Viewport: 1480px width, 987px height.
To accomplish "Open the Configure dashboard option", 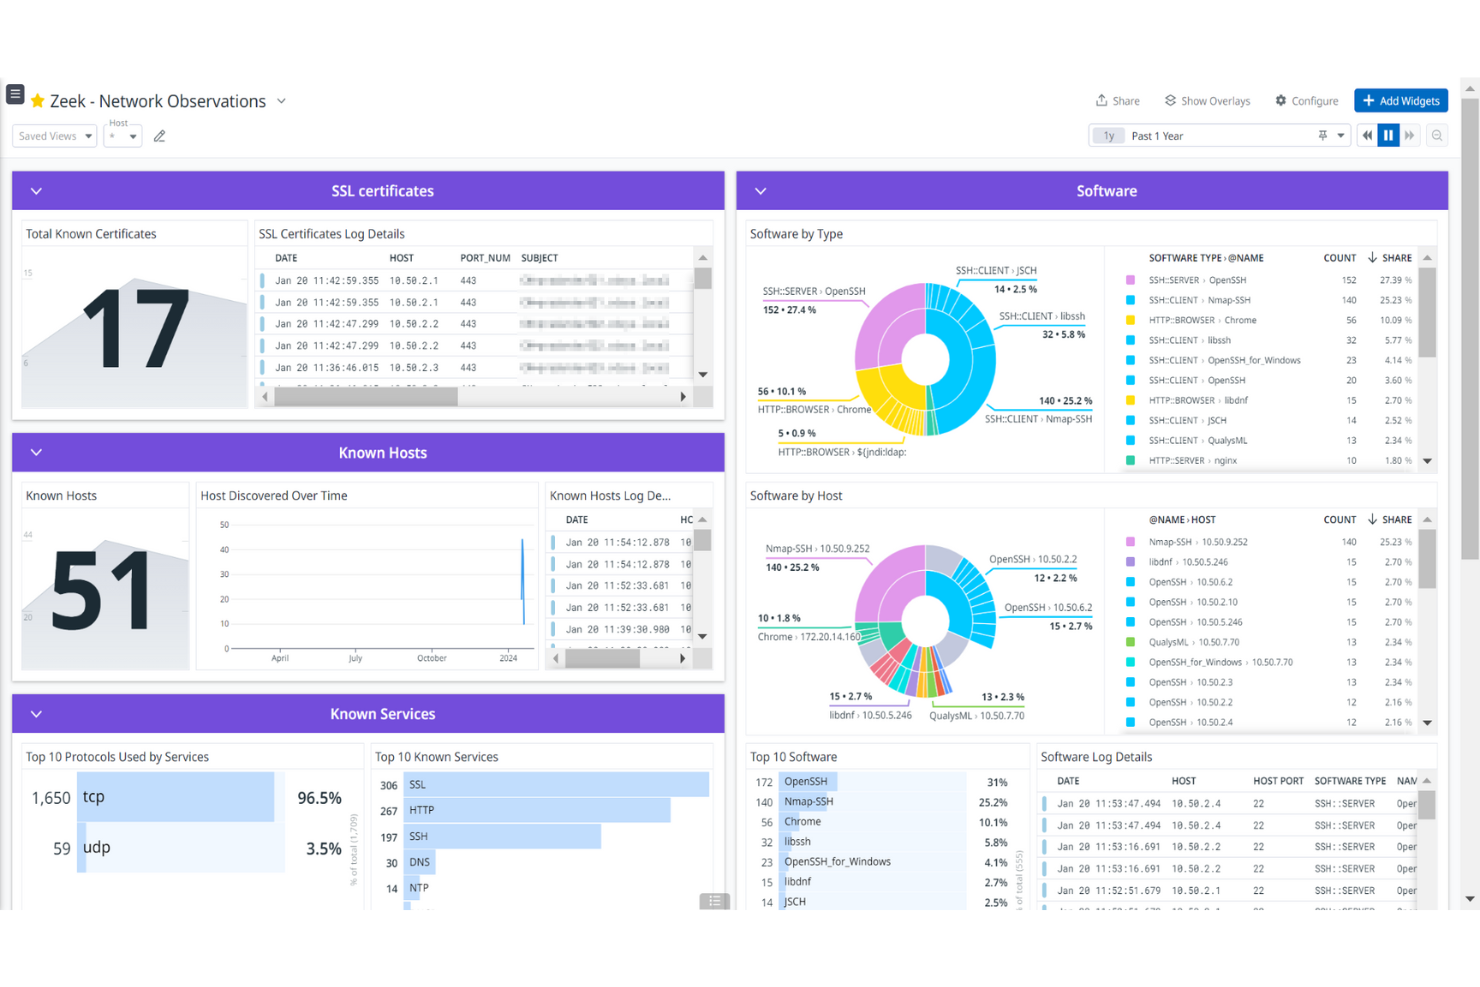I will pos(1306,101).
